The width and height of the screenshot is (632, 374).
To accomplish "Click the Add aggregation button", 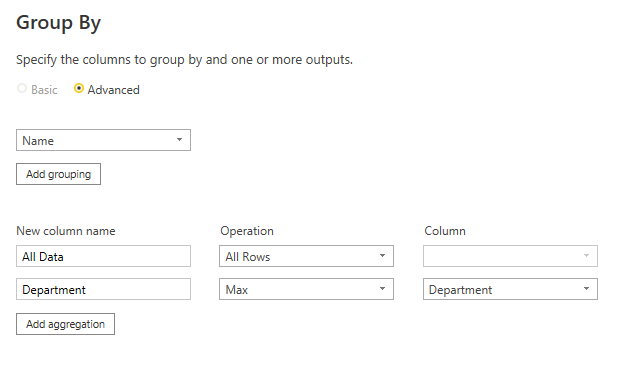I will coord(65,324).
